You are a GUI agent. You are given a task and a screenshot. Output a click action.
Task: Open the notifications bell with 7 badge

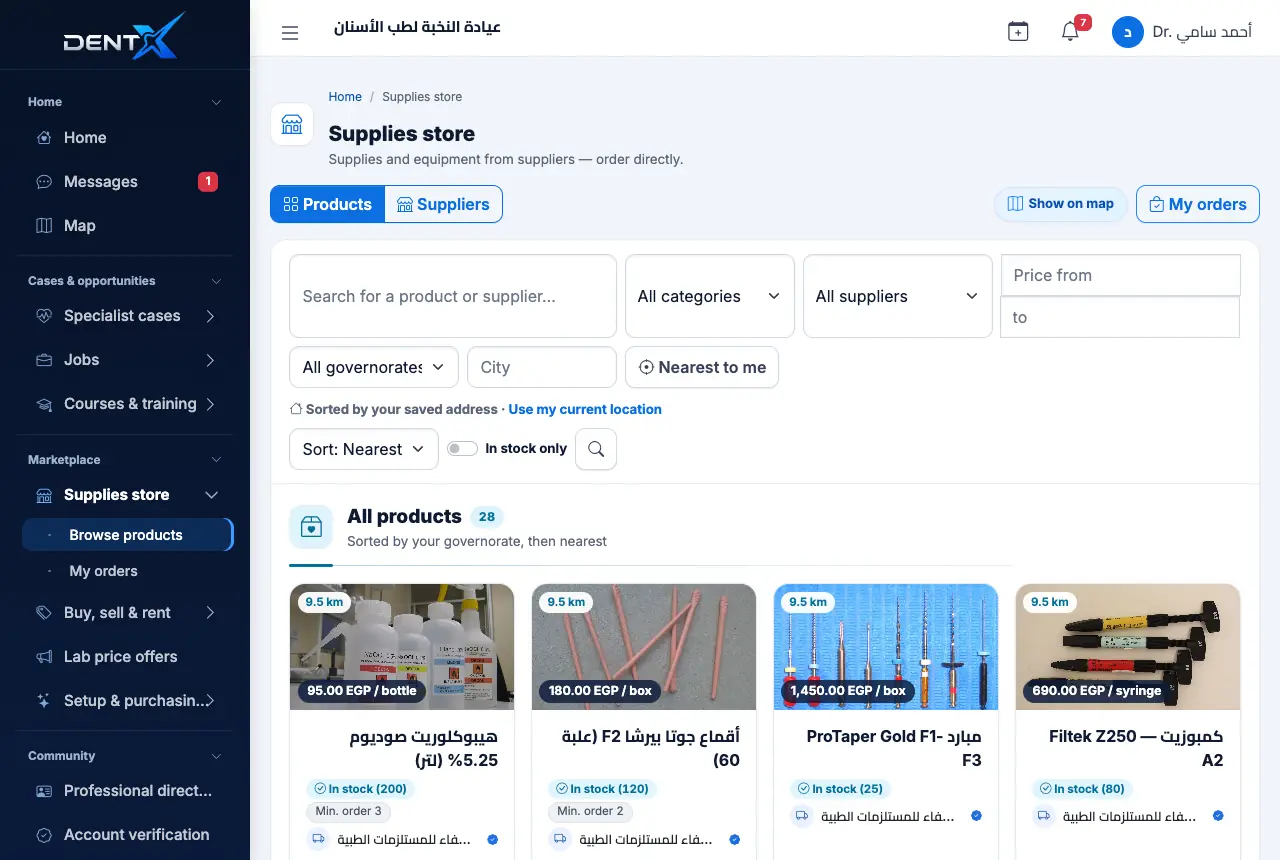(x=1070, y=32)
